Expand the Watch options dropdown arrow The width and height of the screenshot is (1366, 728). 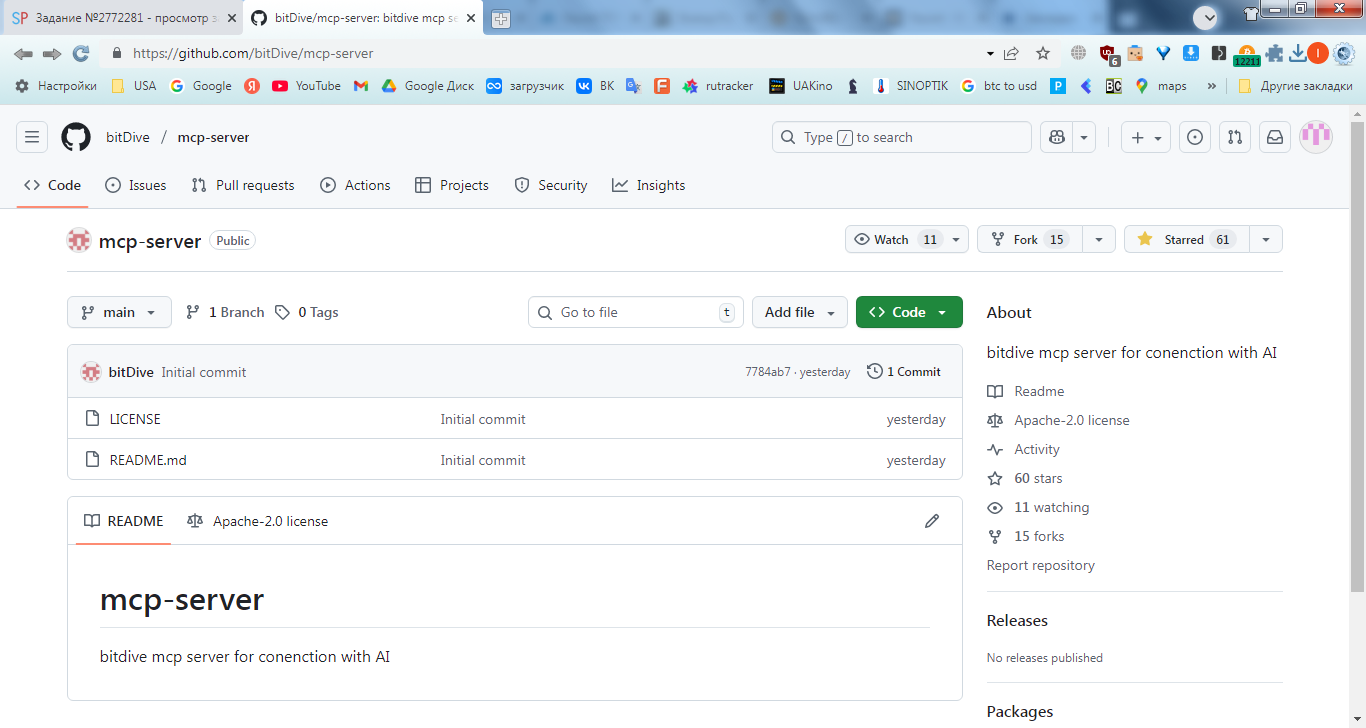click(x=957, y=239)
